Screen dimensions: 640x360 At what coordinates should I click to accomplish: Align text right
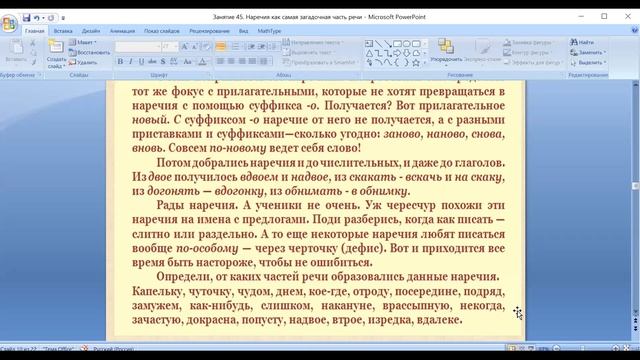[242, 61]
